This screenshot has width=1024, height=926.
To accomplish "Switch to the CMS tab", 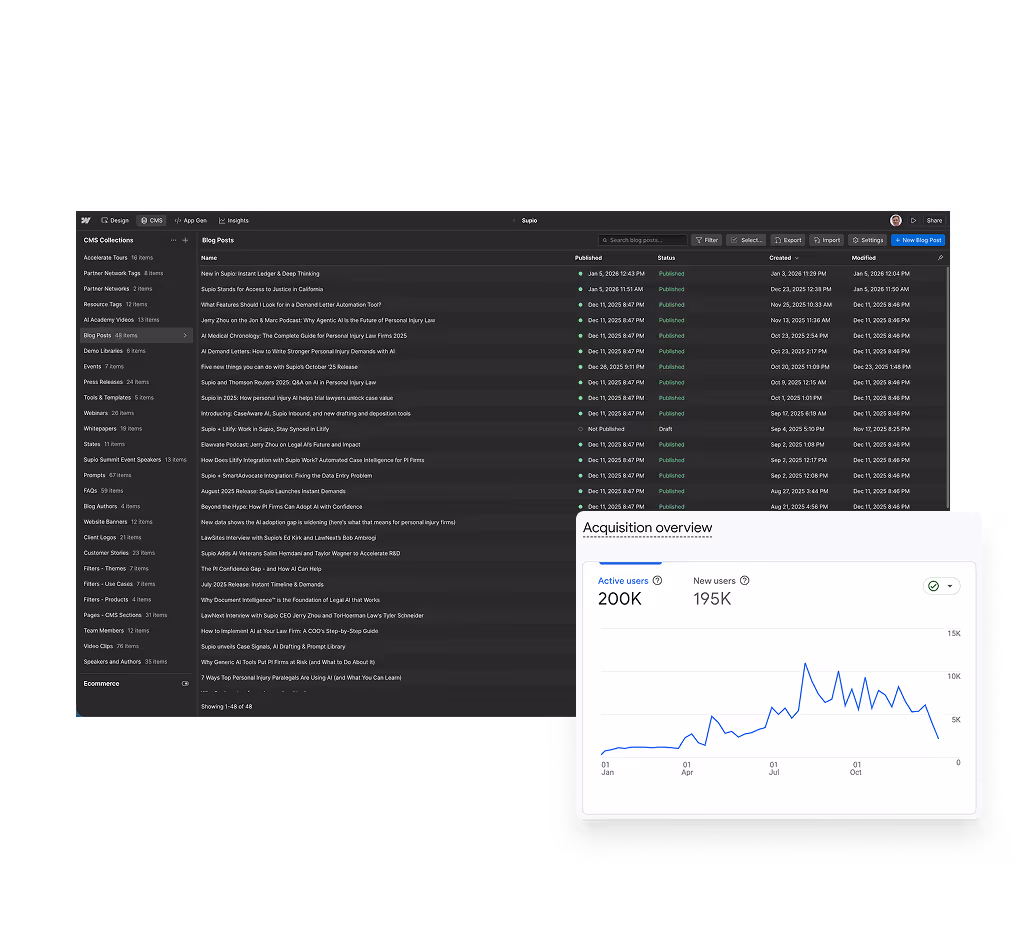I will 152,220.
